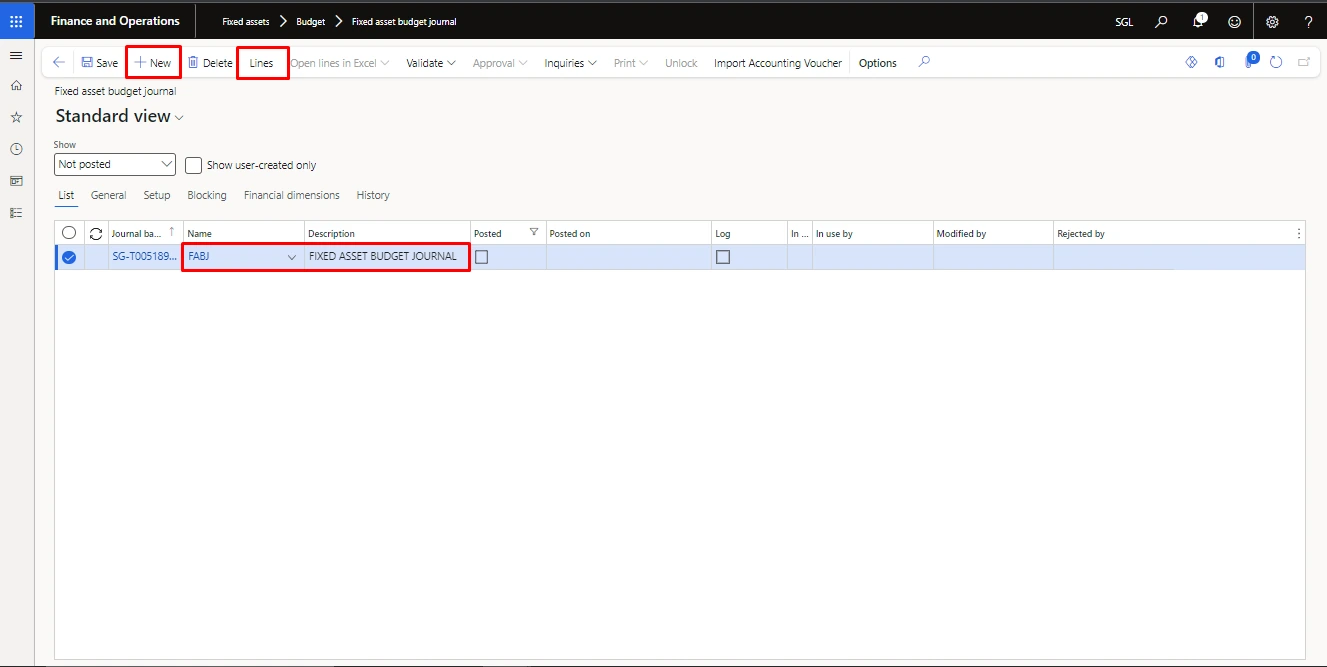Create a New journal
The width and height of the screenshot is (1327, 667).
[153, 63]
